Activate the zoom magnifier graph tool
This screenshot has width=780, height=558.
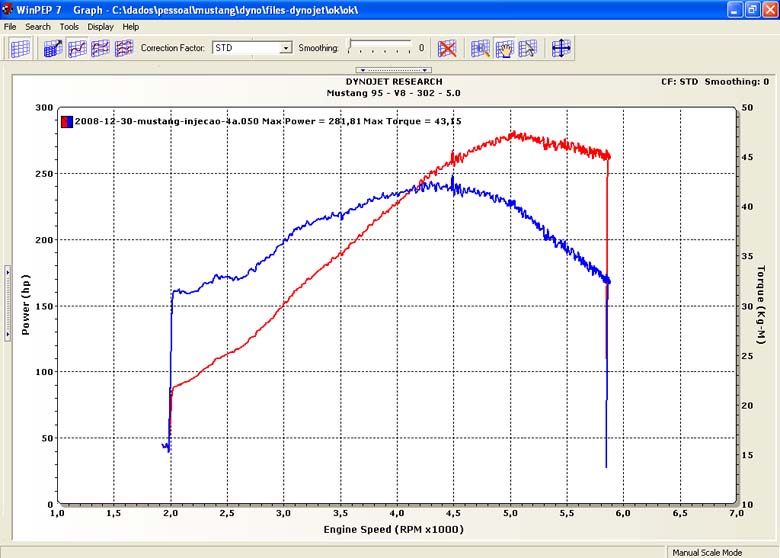click(x=480, y=48)
